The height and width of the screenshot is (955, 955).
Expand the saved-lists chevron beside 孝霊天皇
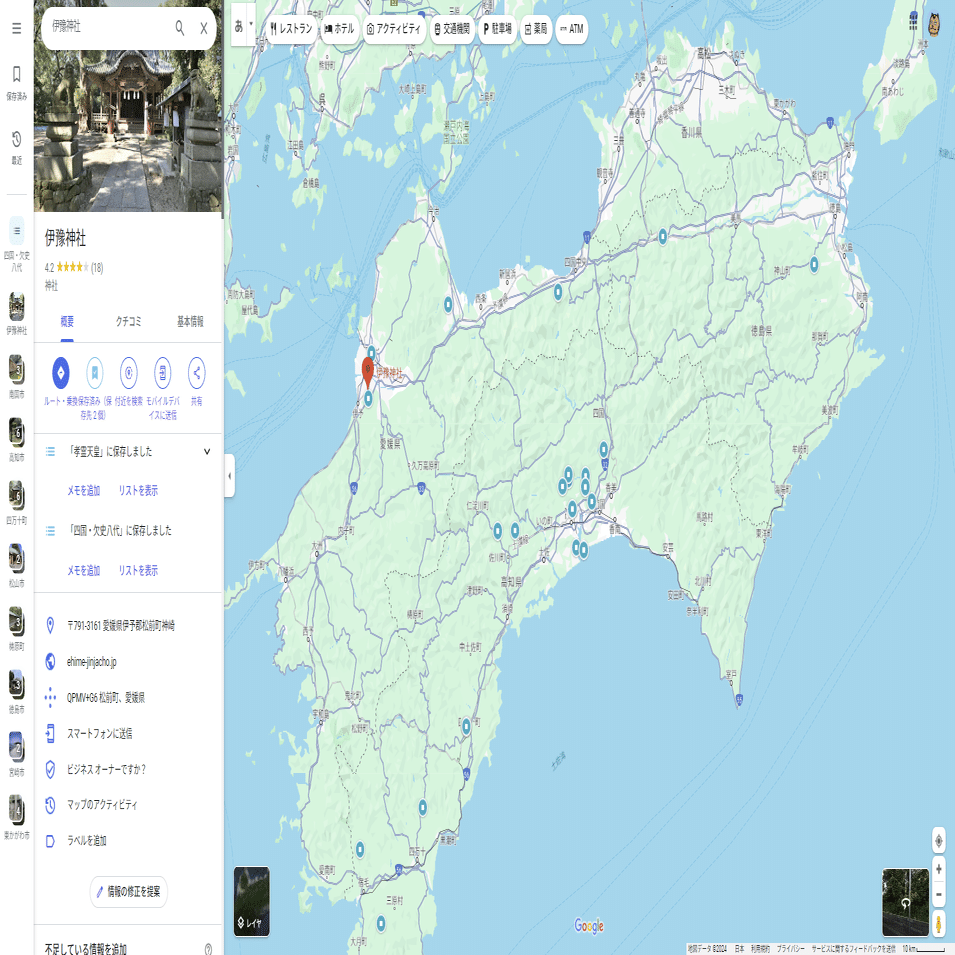207,451
